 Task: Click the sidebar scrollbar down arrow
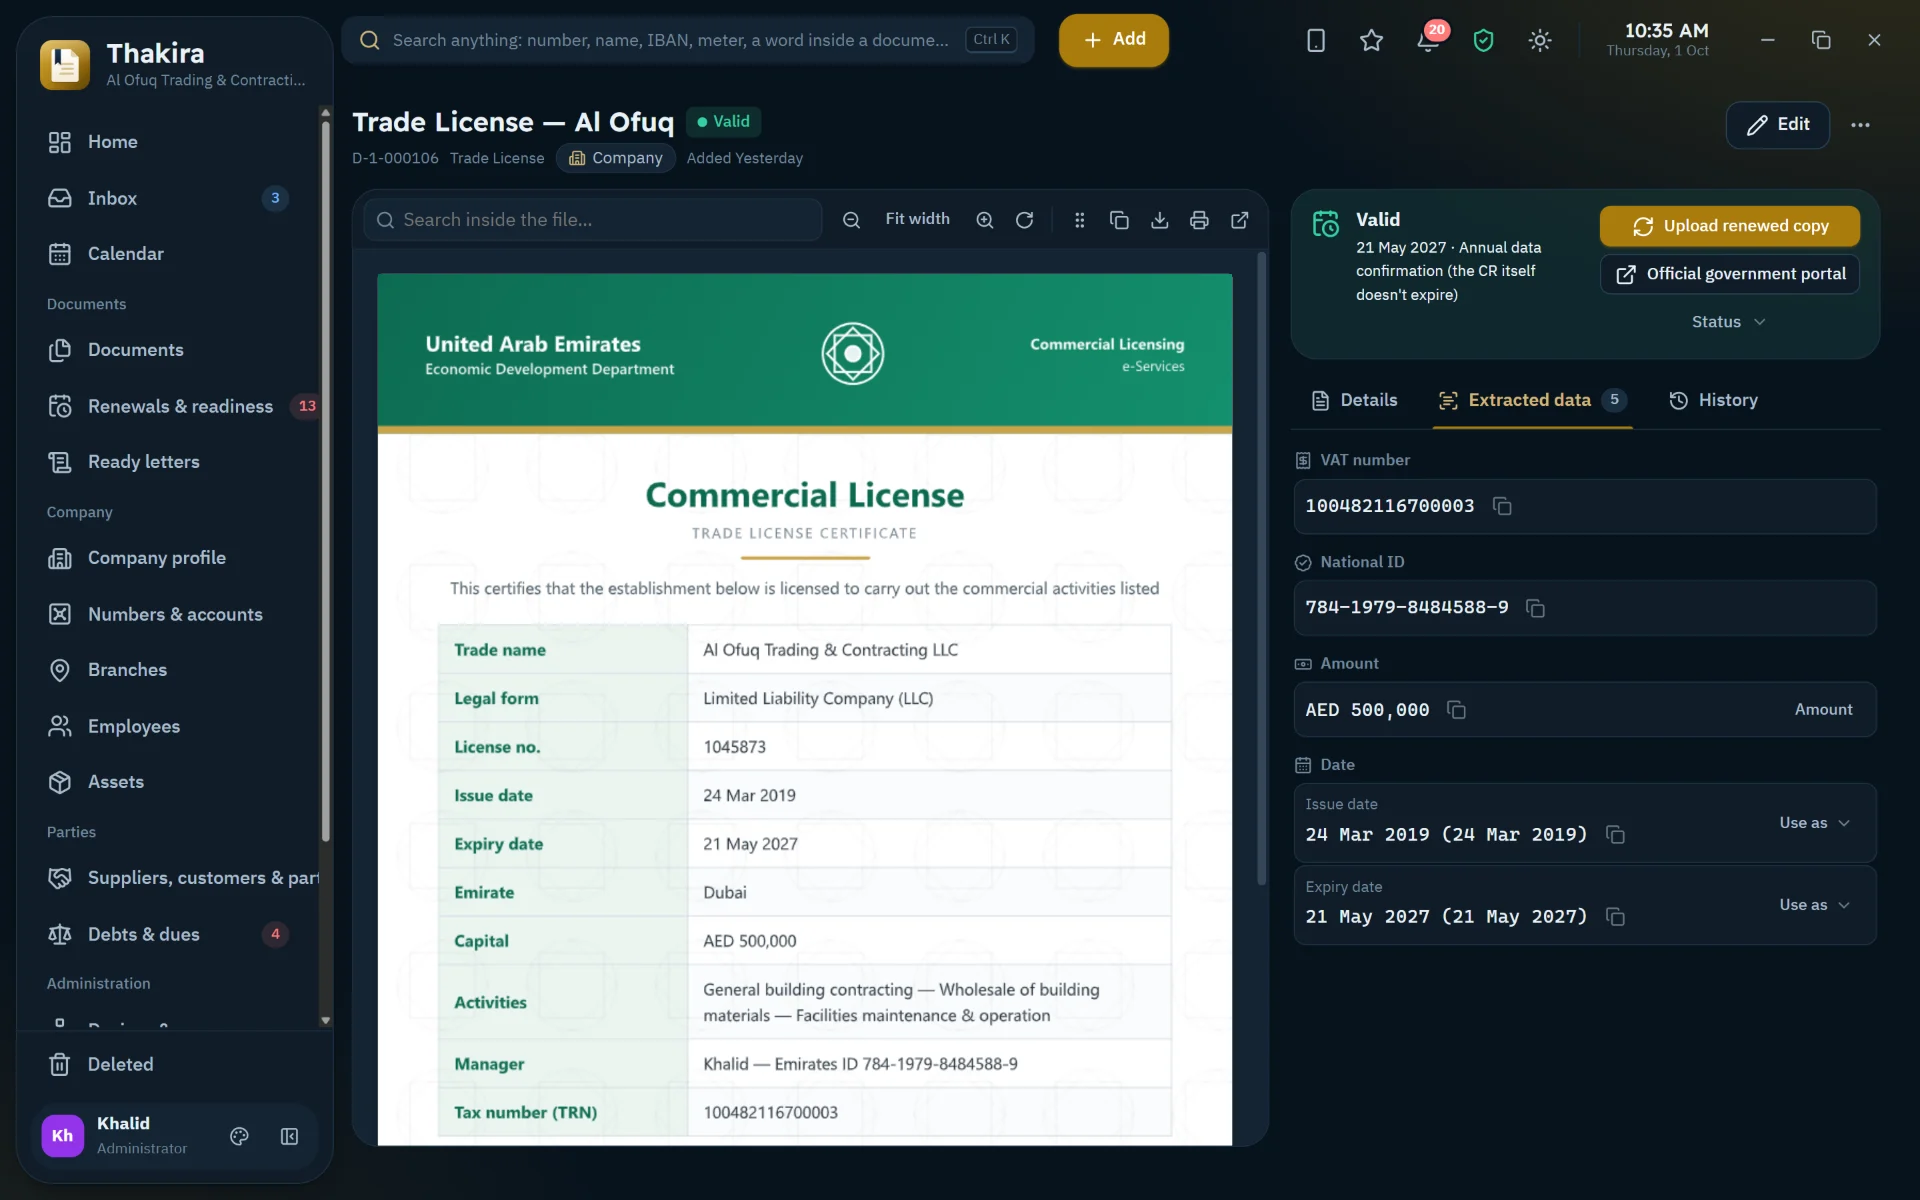tap(325, 1020)
